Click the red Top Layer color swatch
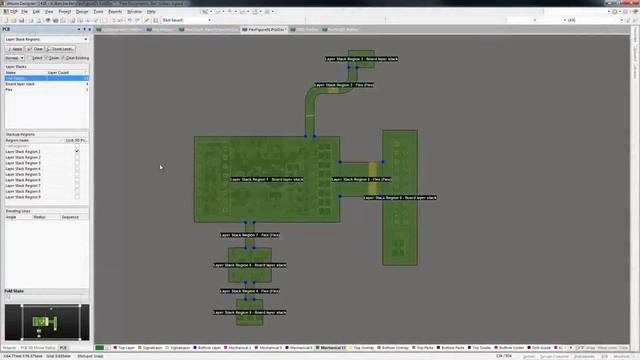This screenshot has width=640, height=360. tap(116, 348)
